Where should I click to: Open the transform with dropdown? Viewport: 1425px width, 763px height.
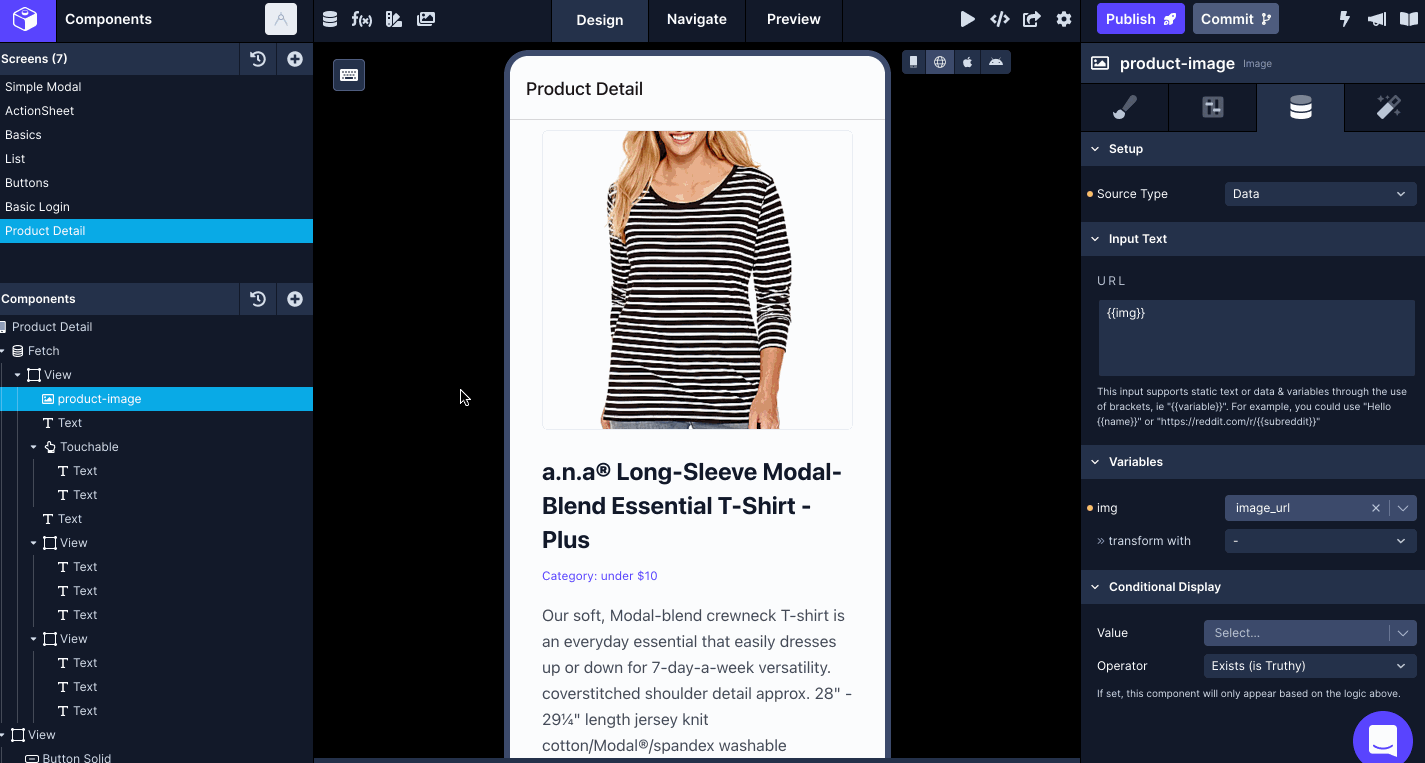(x=1321, y=541)
